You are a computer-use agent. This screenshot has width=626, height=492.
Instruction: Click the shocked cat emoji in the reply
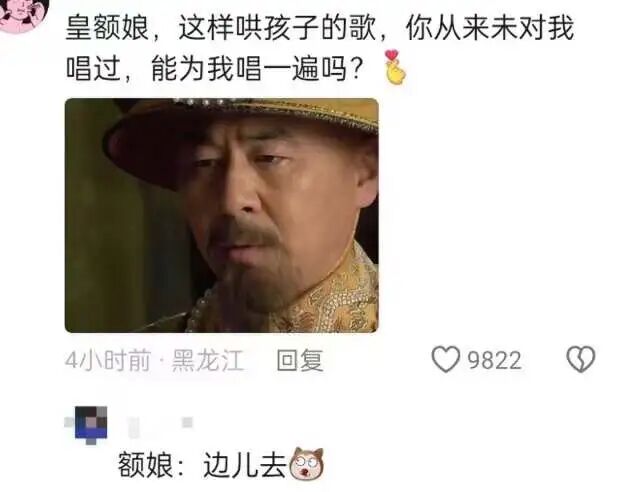306,463
